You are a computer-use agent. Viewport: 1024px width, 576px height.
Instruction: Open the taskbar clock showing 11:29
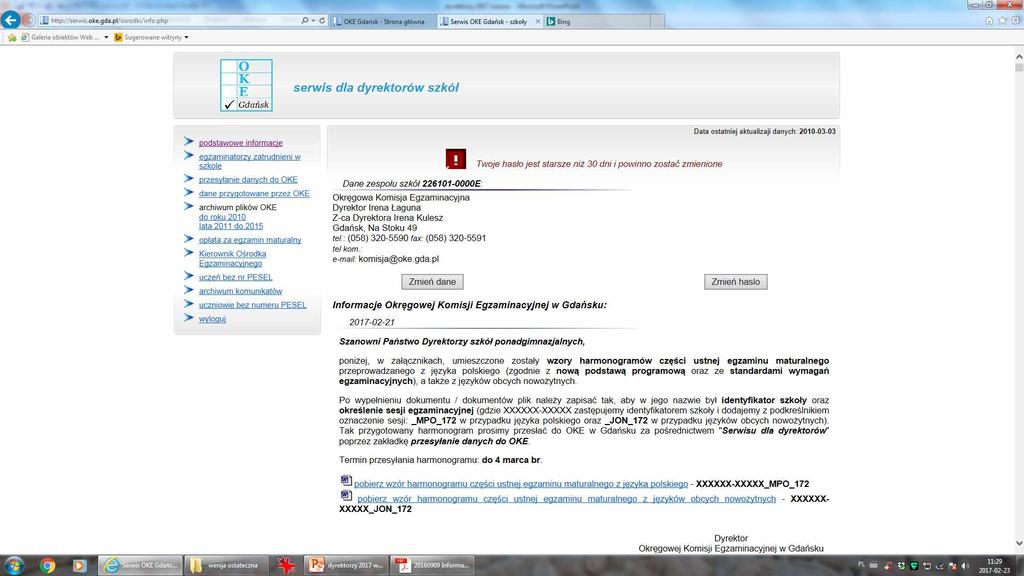pos(995,566)
